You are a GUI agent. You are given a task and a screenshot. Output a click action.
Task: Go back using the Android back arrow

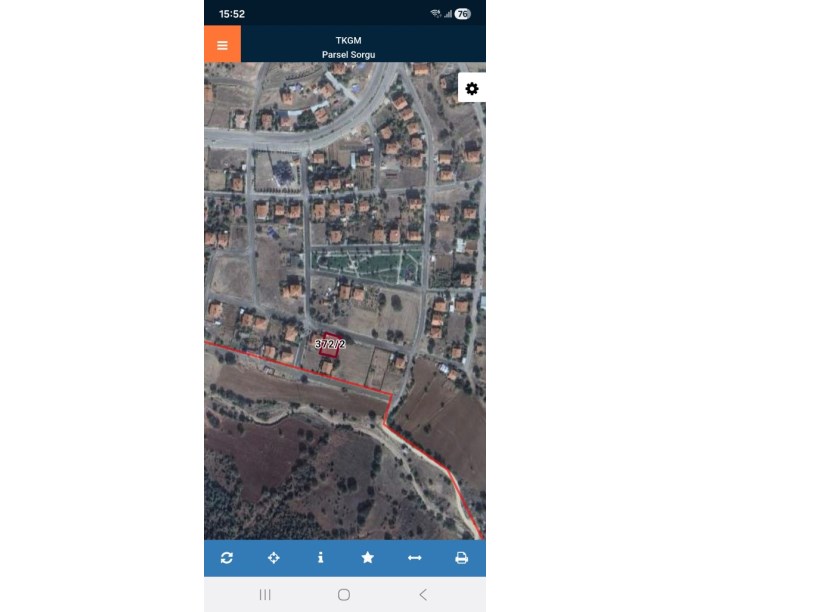point(423,594)
